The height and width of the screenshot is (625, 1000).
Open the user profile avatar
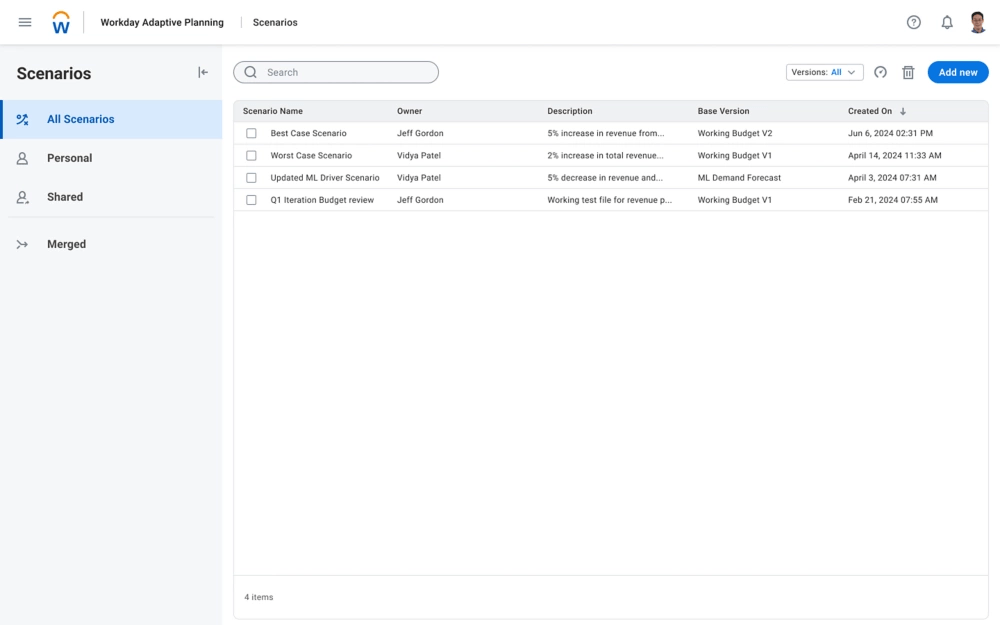click(x=978, y=22)
